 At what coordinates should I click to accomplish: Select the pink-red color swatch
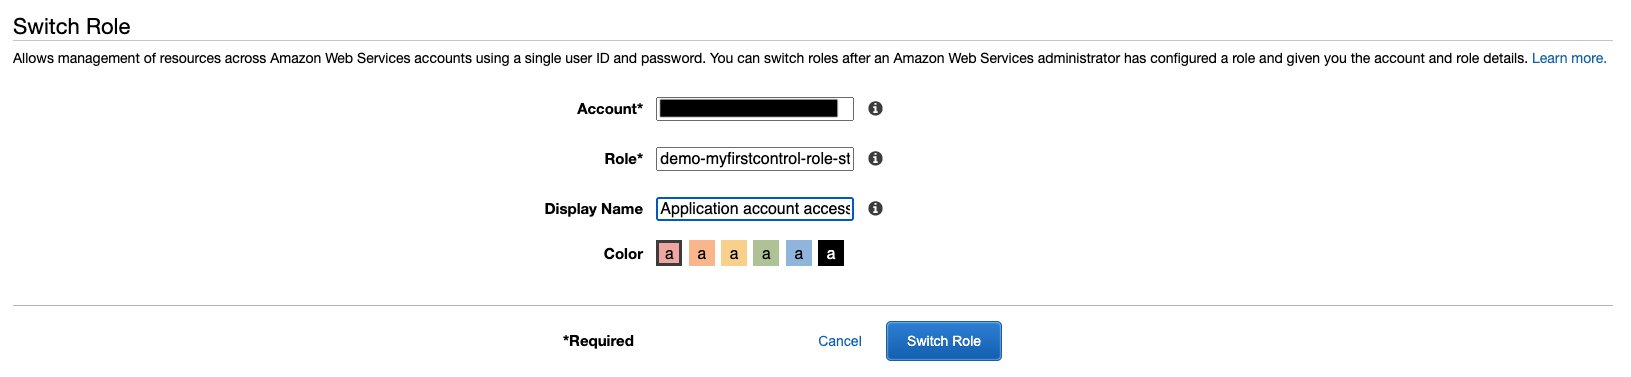click(x=669, y=254)
